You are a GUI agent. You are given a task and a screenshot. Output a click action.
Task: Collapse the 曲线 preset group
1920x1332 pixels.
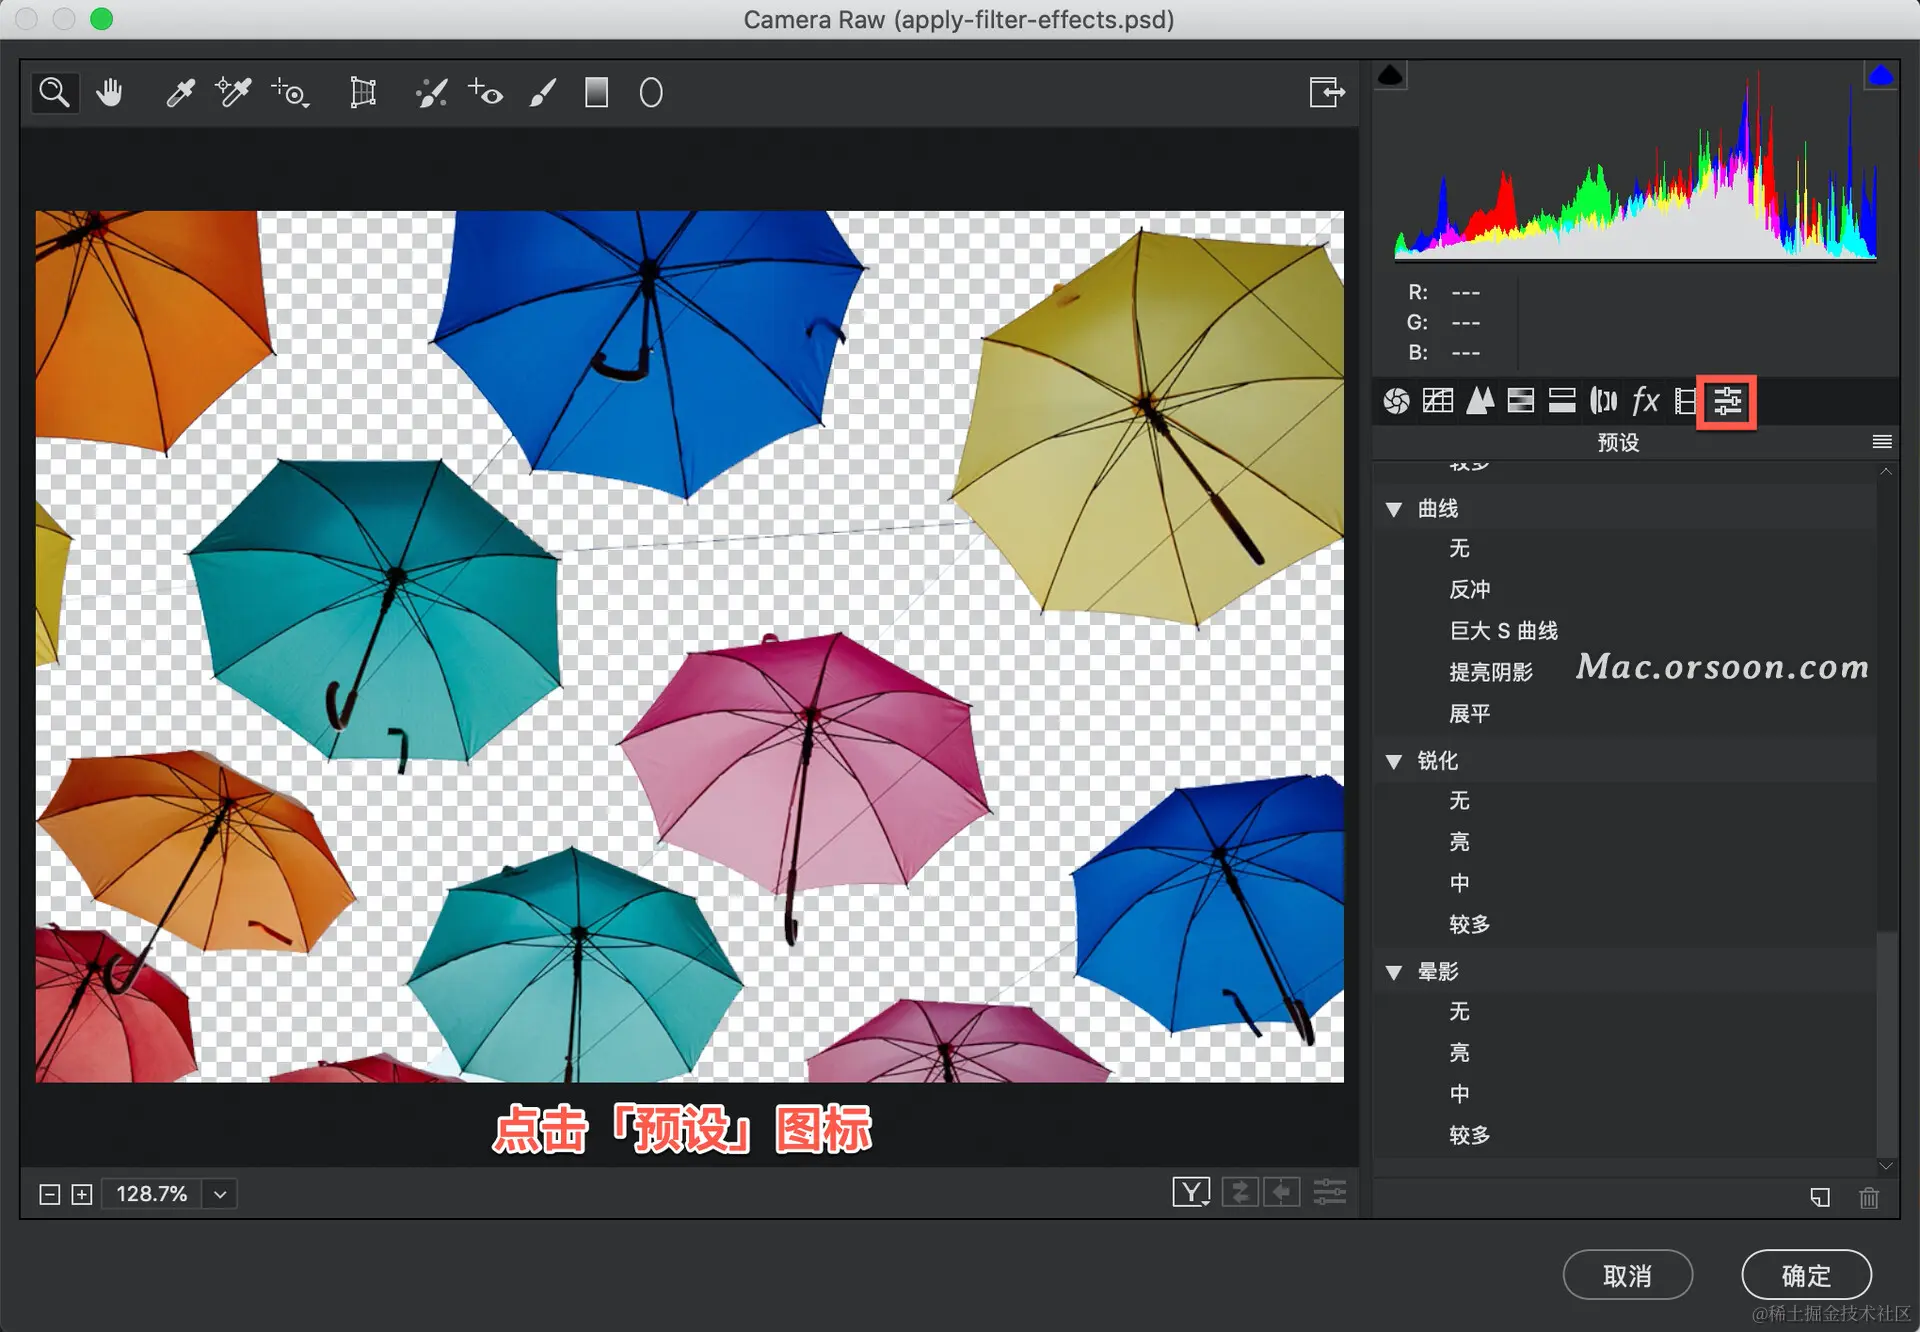click(x=1394, y=509)
